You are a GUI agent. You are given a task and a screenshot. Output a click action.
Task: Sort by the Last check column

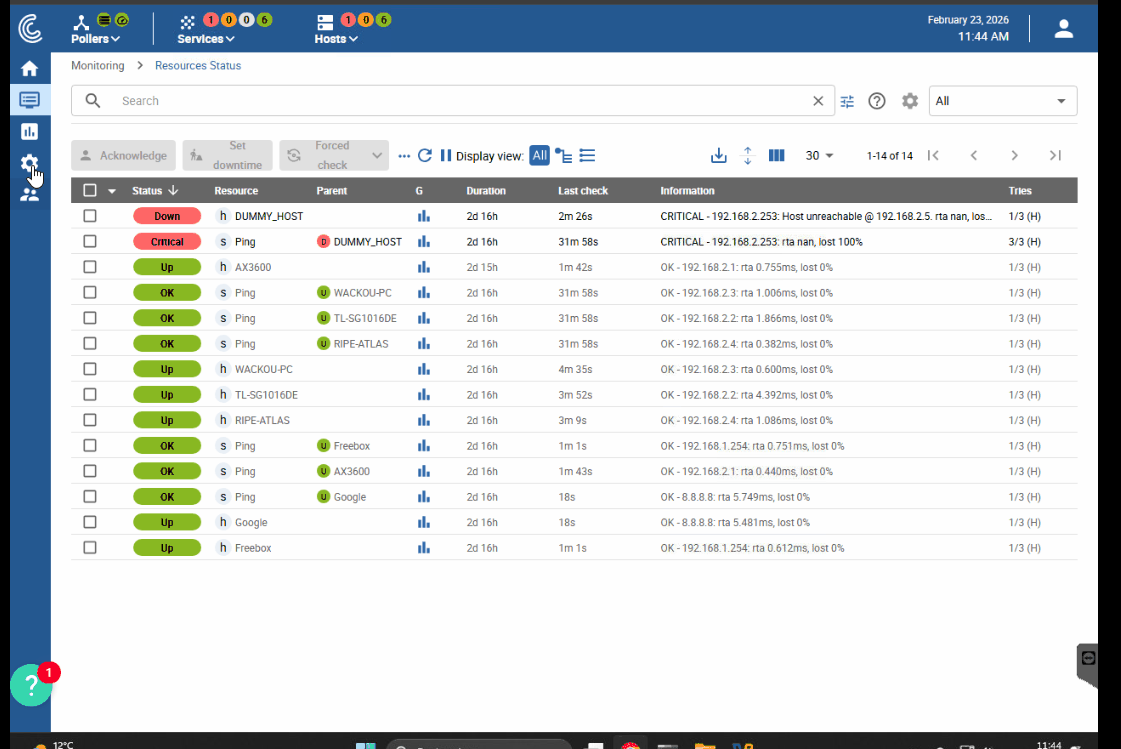pyautogui.click(x=583, y=191)
